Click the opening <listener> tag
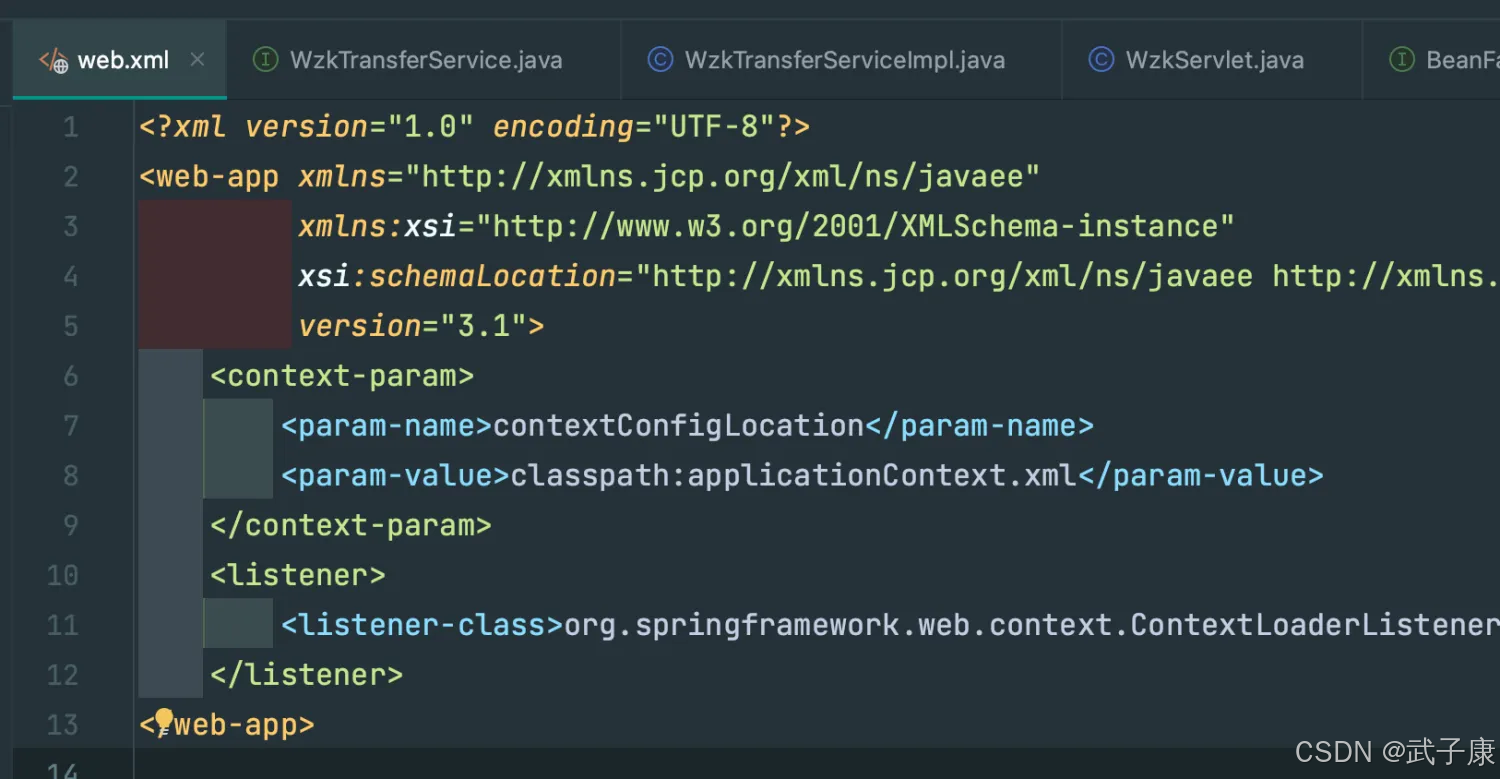1500x779 pixels. pyautogui.click(x=298, y=575)
